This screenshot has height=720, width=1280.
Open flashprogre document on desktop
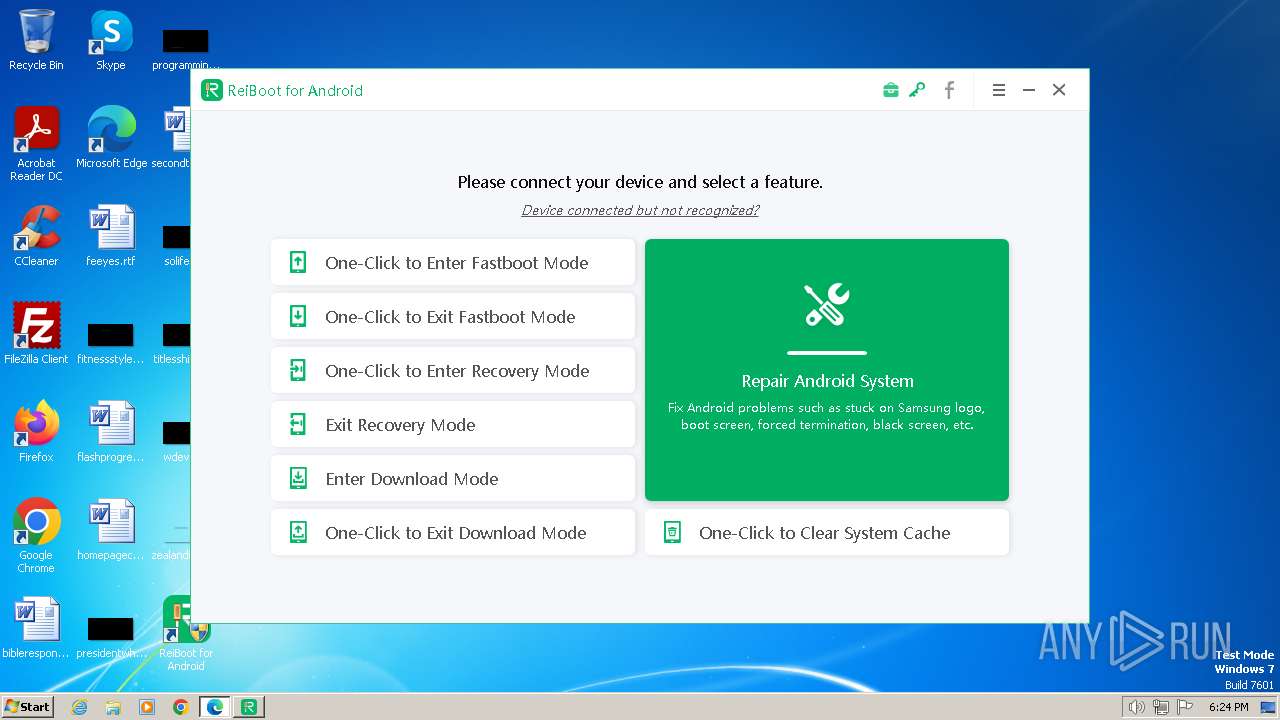point(111,431)
